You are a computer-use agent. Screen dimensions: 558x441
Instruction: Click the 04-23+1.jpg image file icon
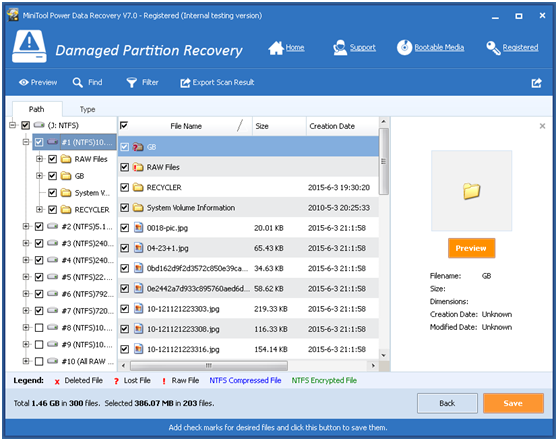[138, 248]
